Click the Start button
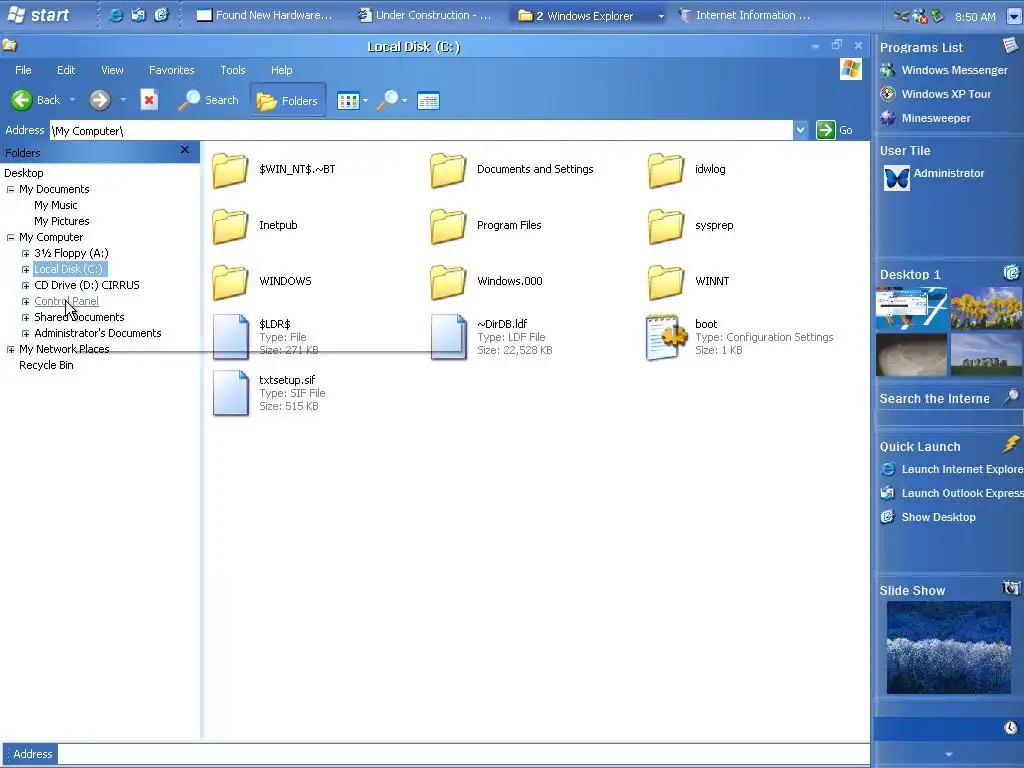The image size is (1024, 768). tap(40, 15)
